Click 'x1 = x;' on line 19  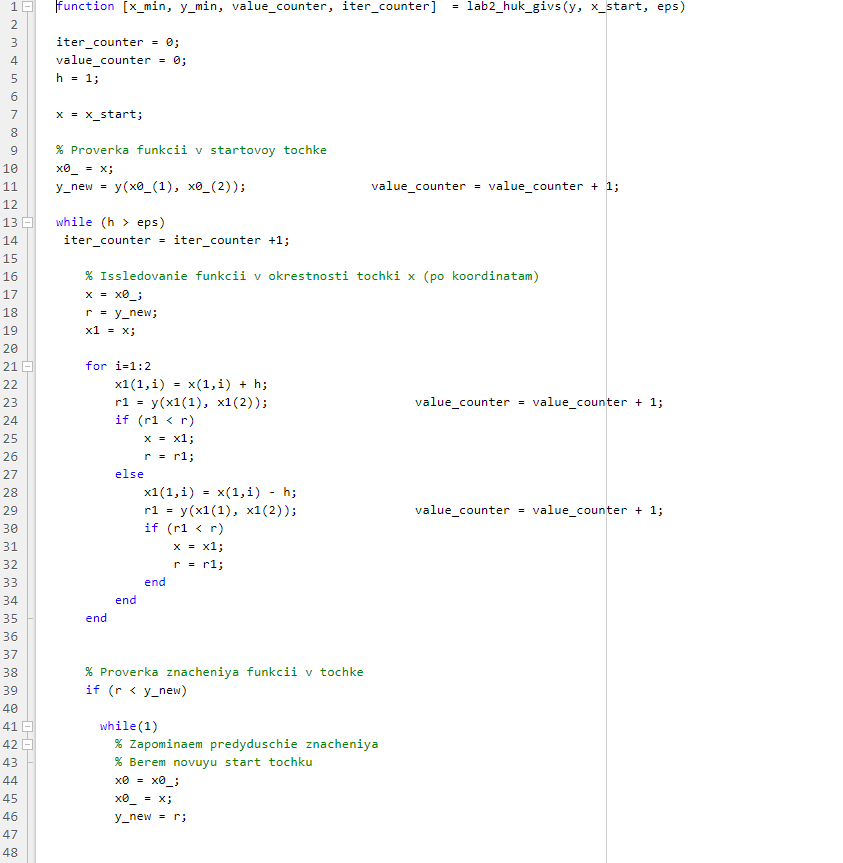coord(110,330)
